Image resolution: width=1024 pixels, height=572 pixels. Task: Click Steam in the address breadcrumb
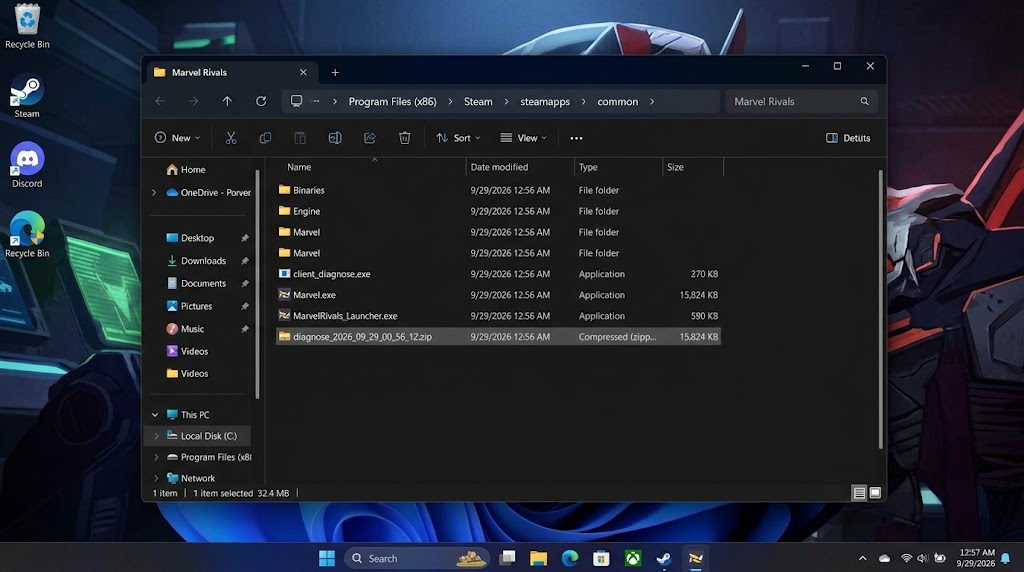[x=478, y=101]
